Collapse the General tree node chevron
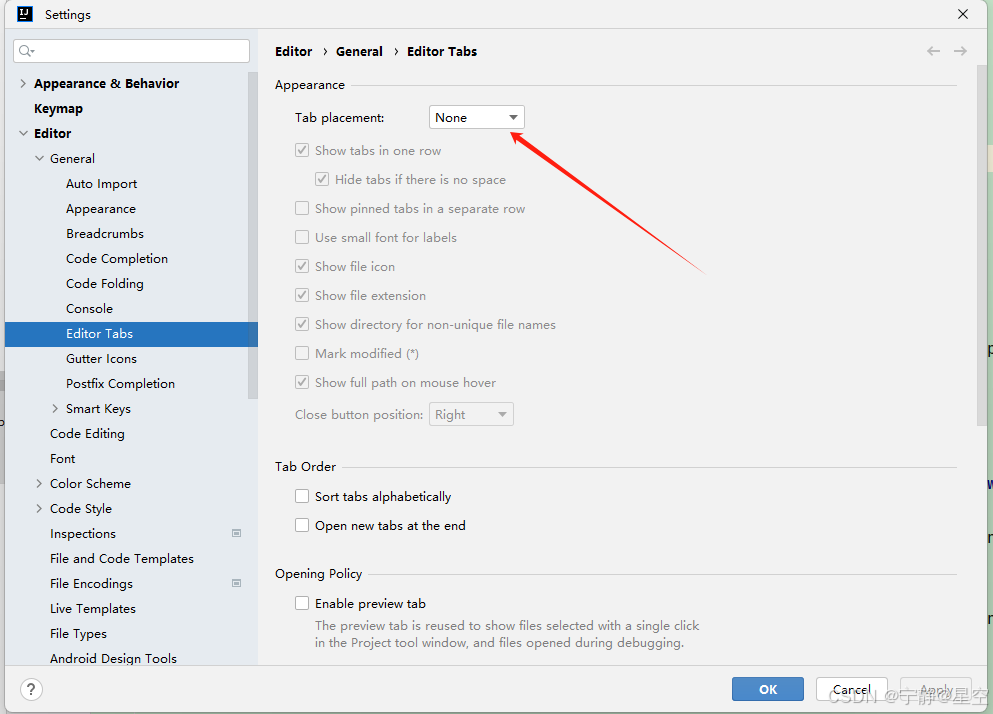The image size is (993, 714). coord(39,158)
